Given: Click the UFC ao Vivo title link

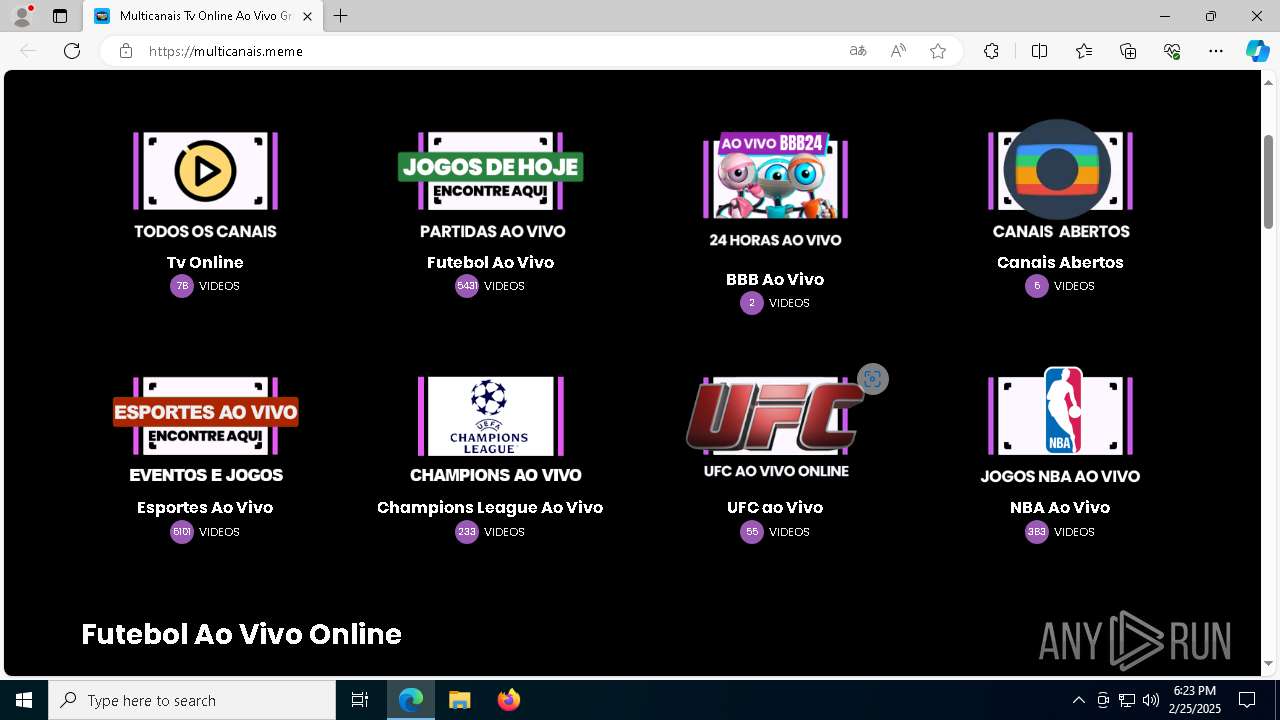Looking at the screenshot, I should click(775, 507).
